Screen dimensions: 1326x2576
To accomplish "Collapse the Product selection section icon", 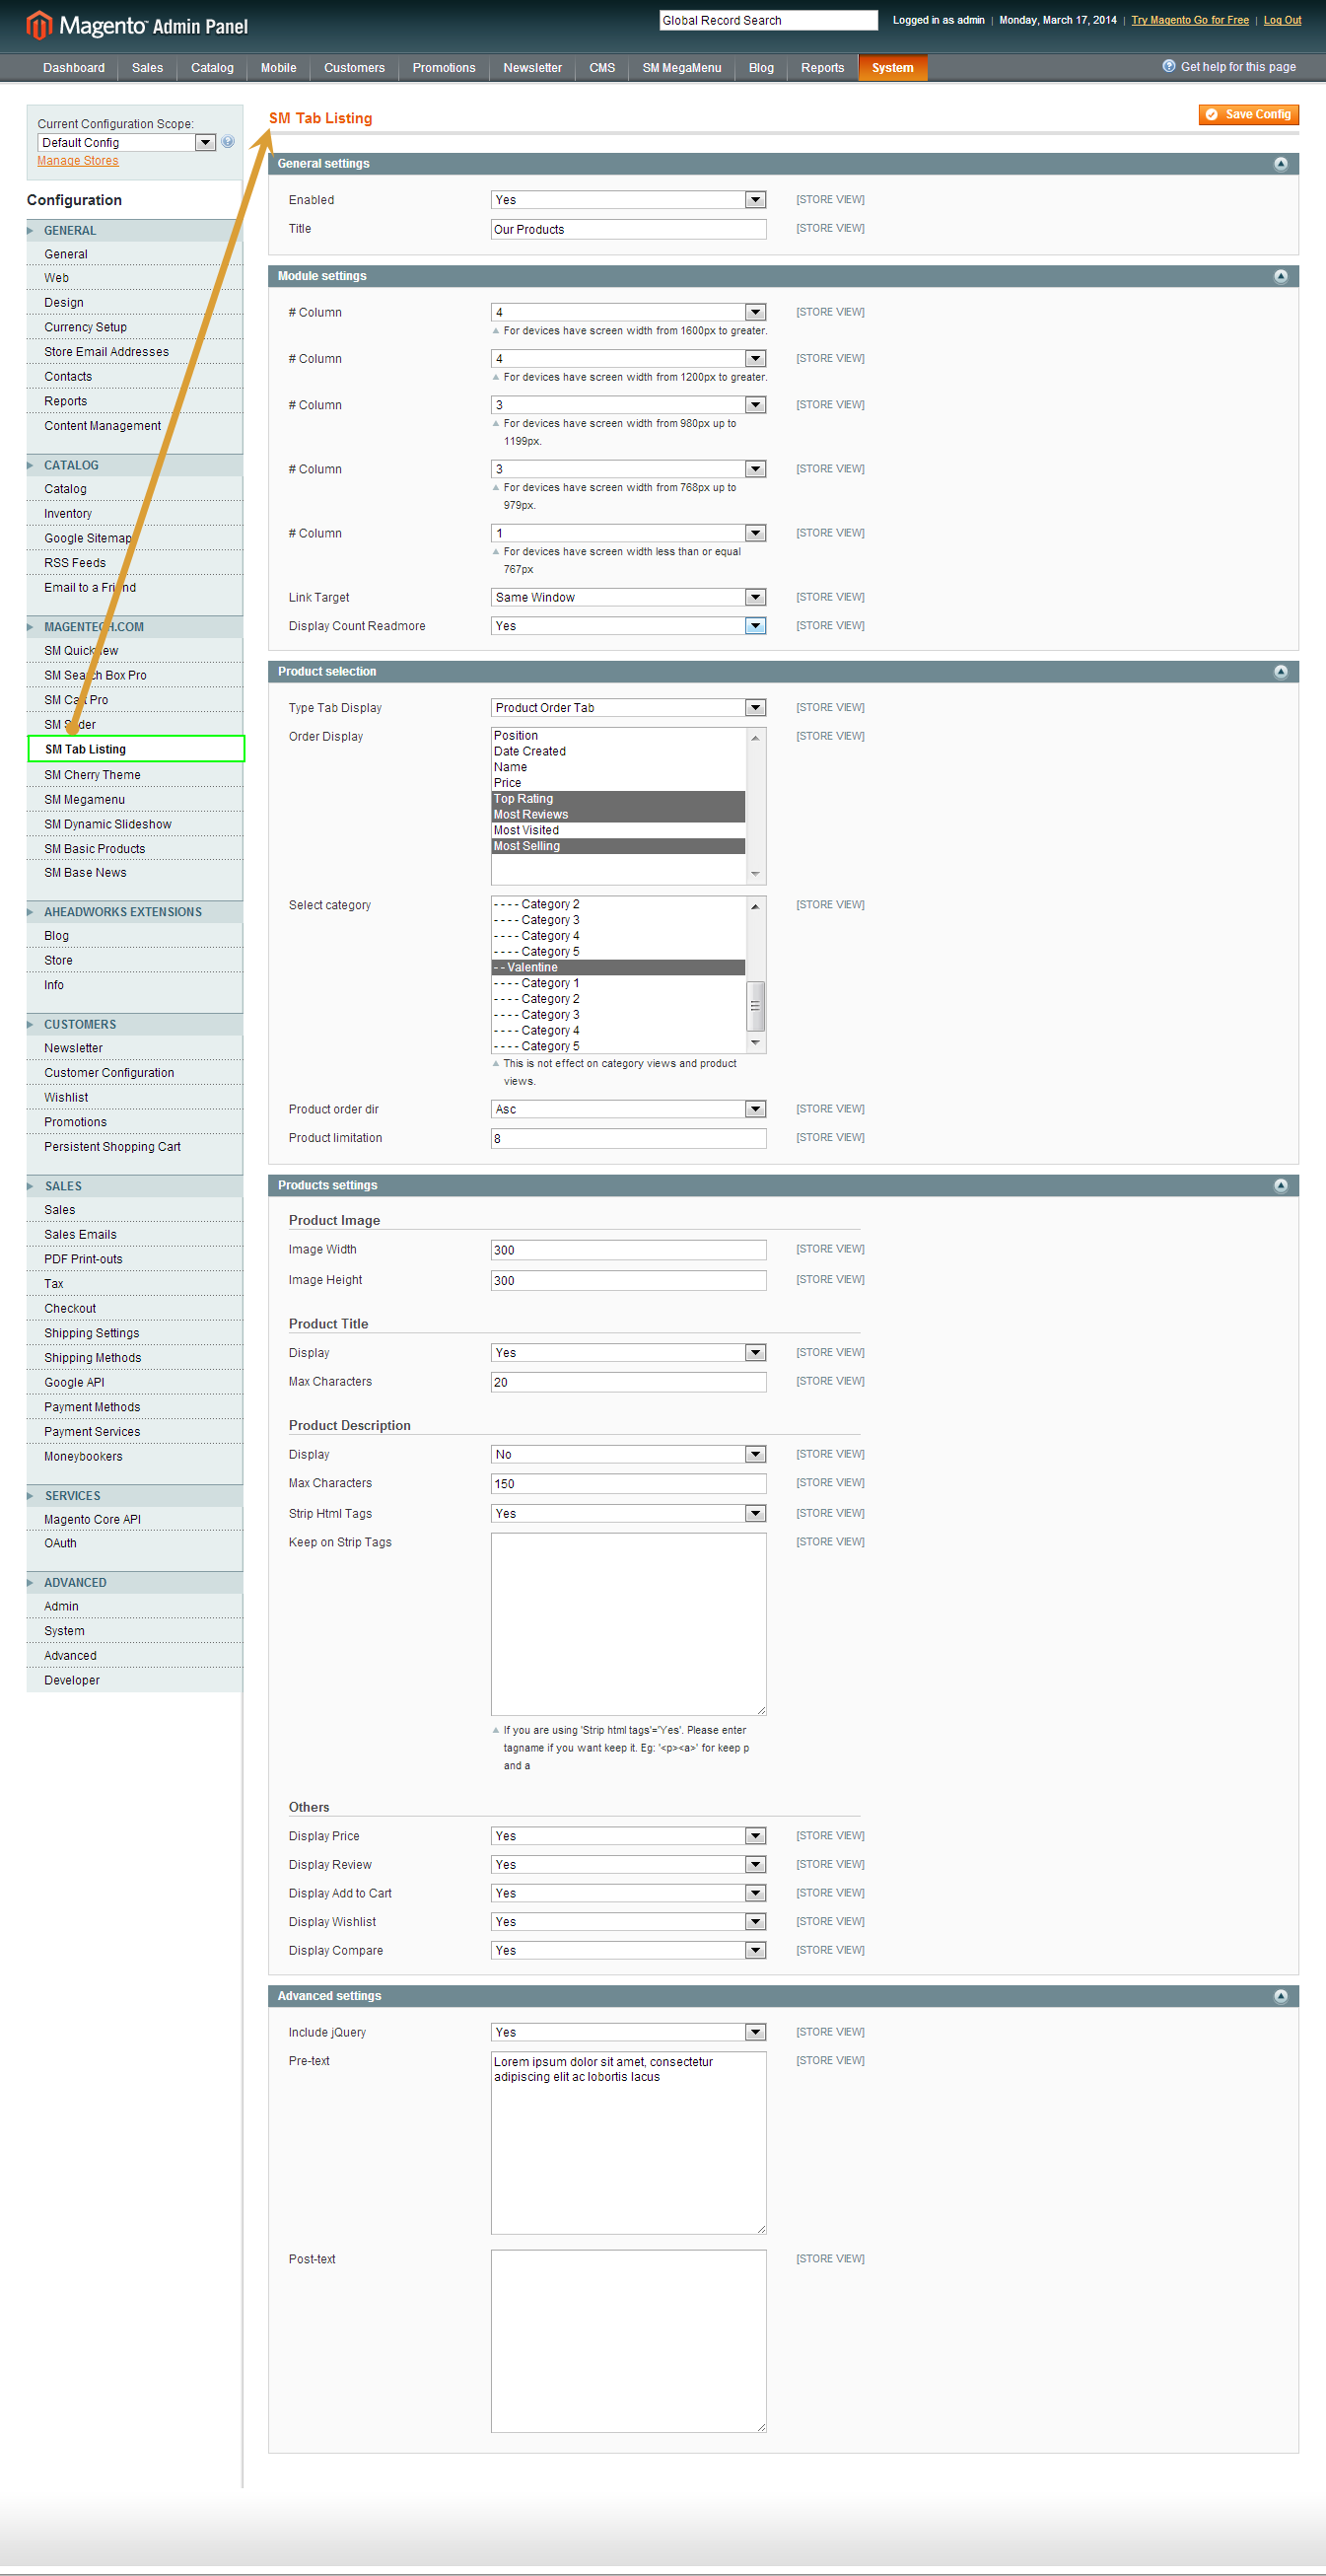I will (1280, 672).
